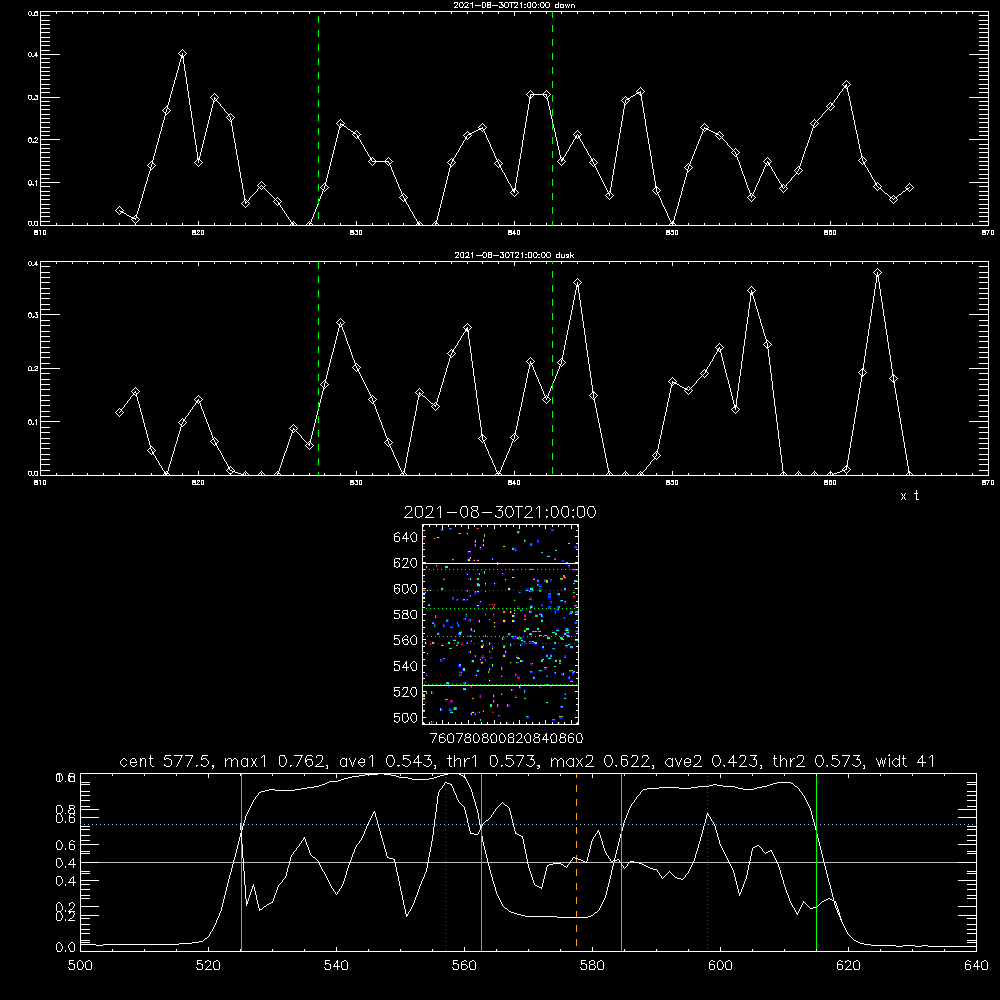Click the '0.4' y-axis label of the dawn plot

click(33, 55)
